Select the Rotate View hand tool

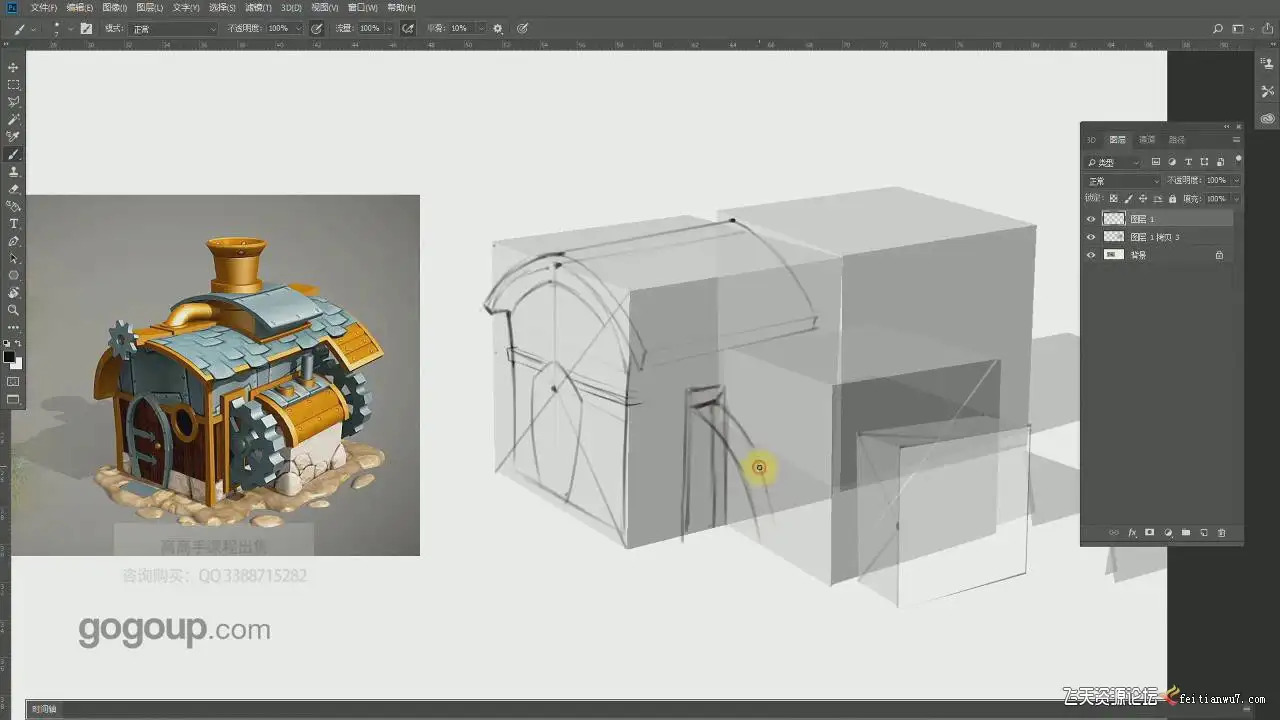[14, 293]
